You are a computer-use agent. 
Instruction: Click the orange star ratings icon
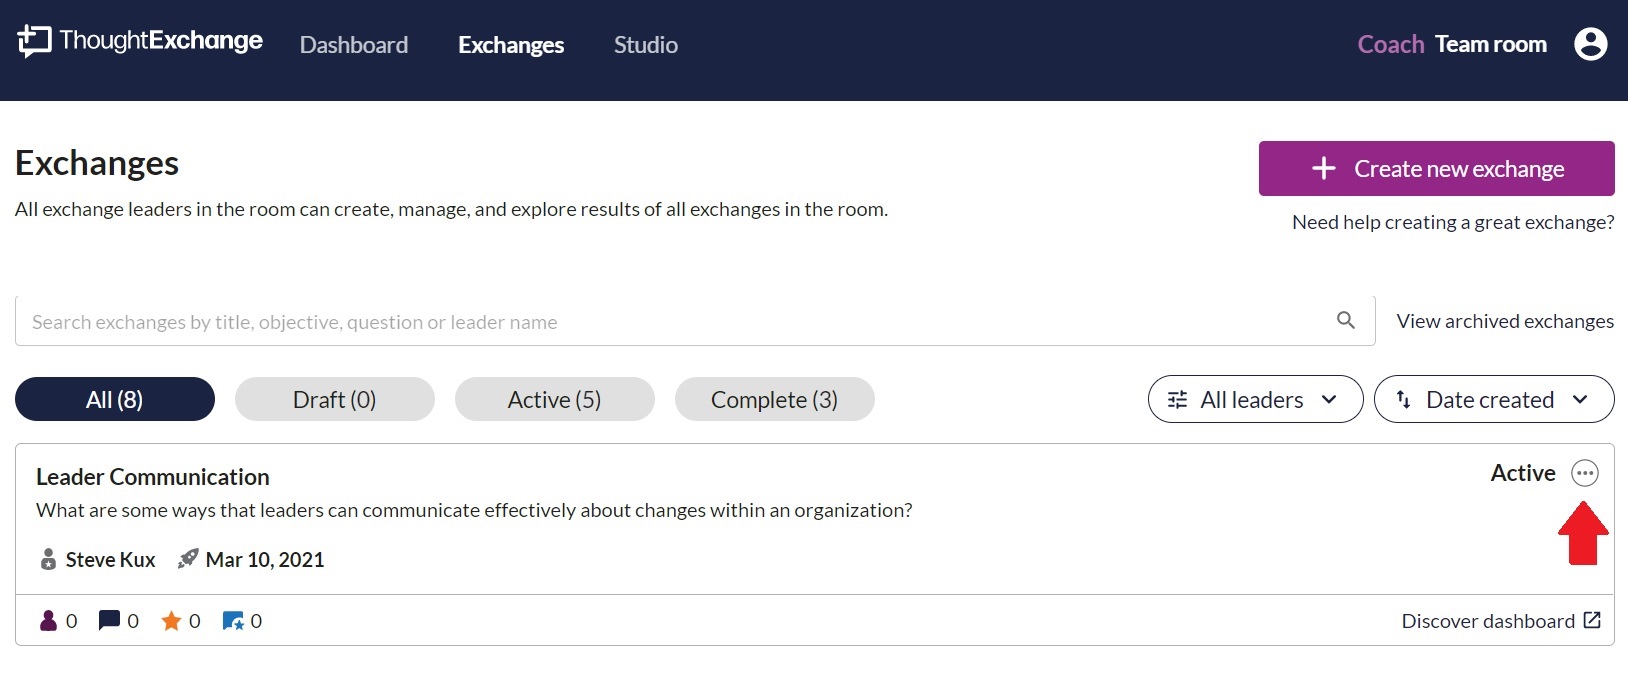tap(171, 621)
